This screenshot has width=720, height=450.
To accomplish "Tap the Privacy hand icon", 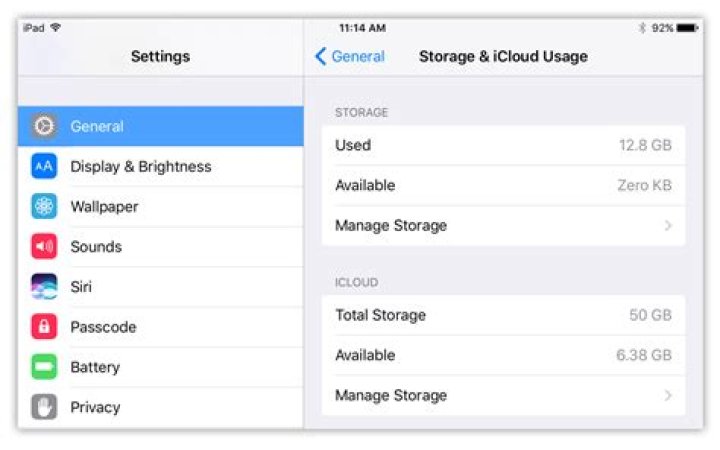I will coord(44,407).
